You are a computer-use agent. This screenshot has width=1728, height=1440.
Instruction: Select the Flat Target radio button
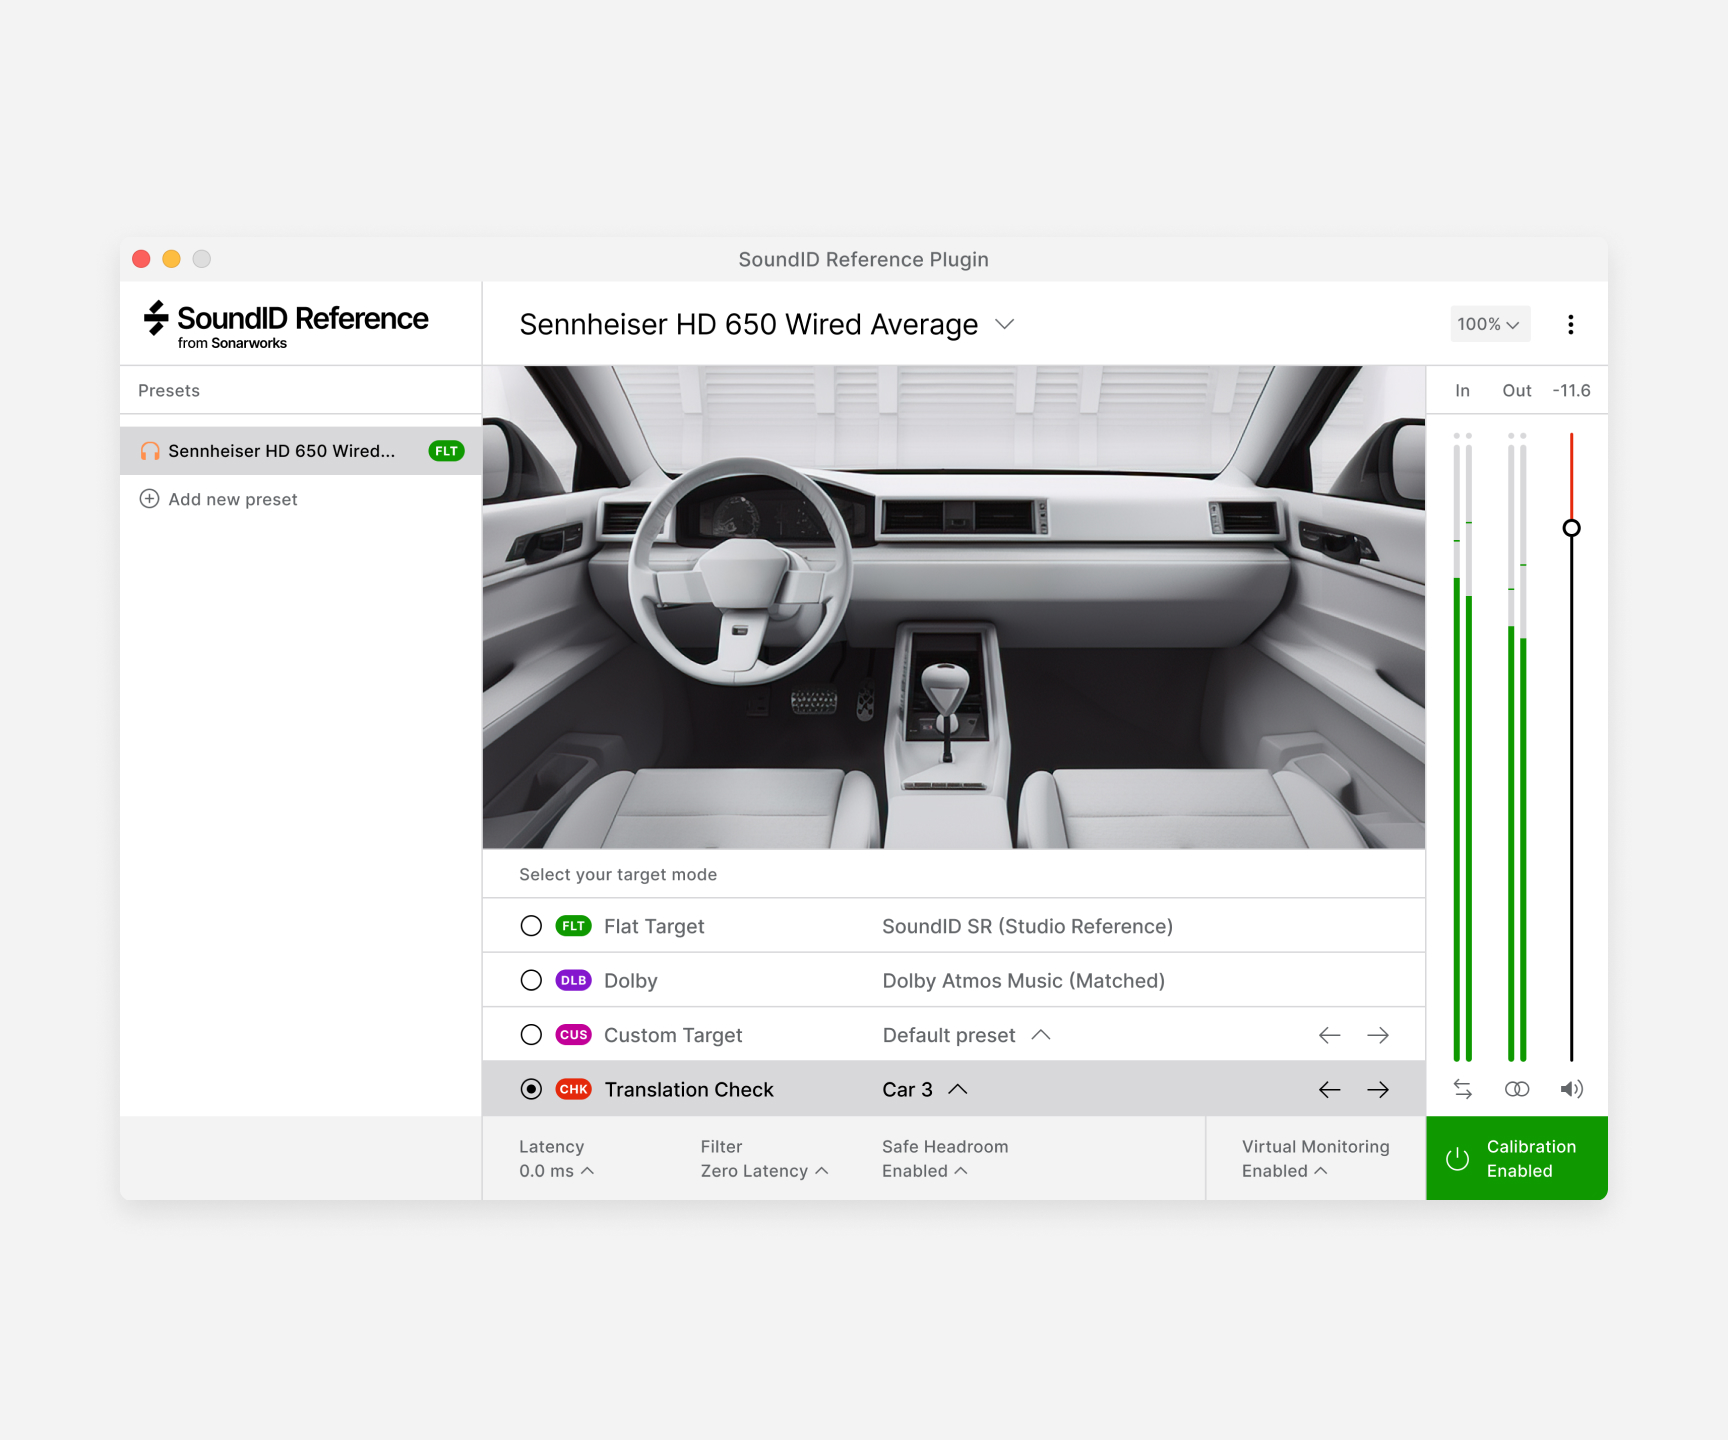[x=531, y=925]
